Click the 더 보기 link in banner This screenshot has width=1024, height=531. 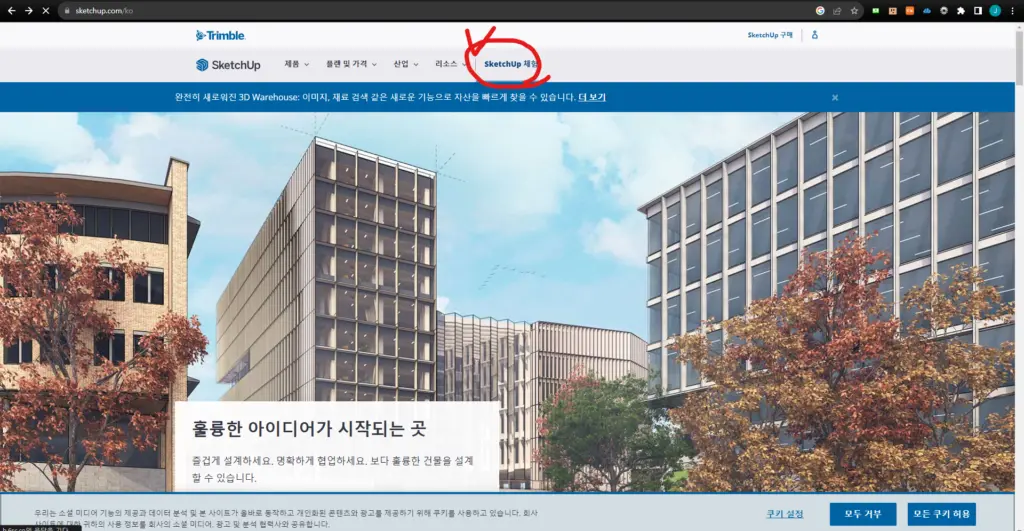pyautogui.click(x=592, y=97)
